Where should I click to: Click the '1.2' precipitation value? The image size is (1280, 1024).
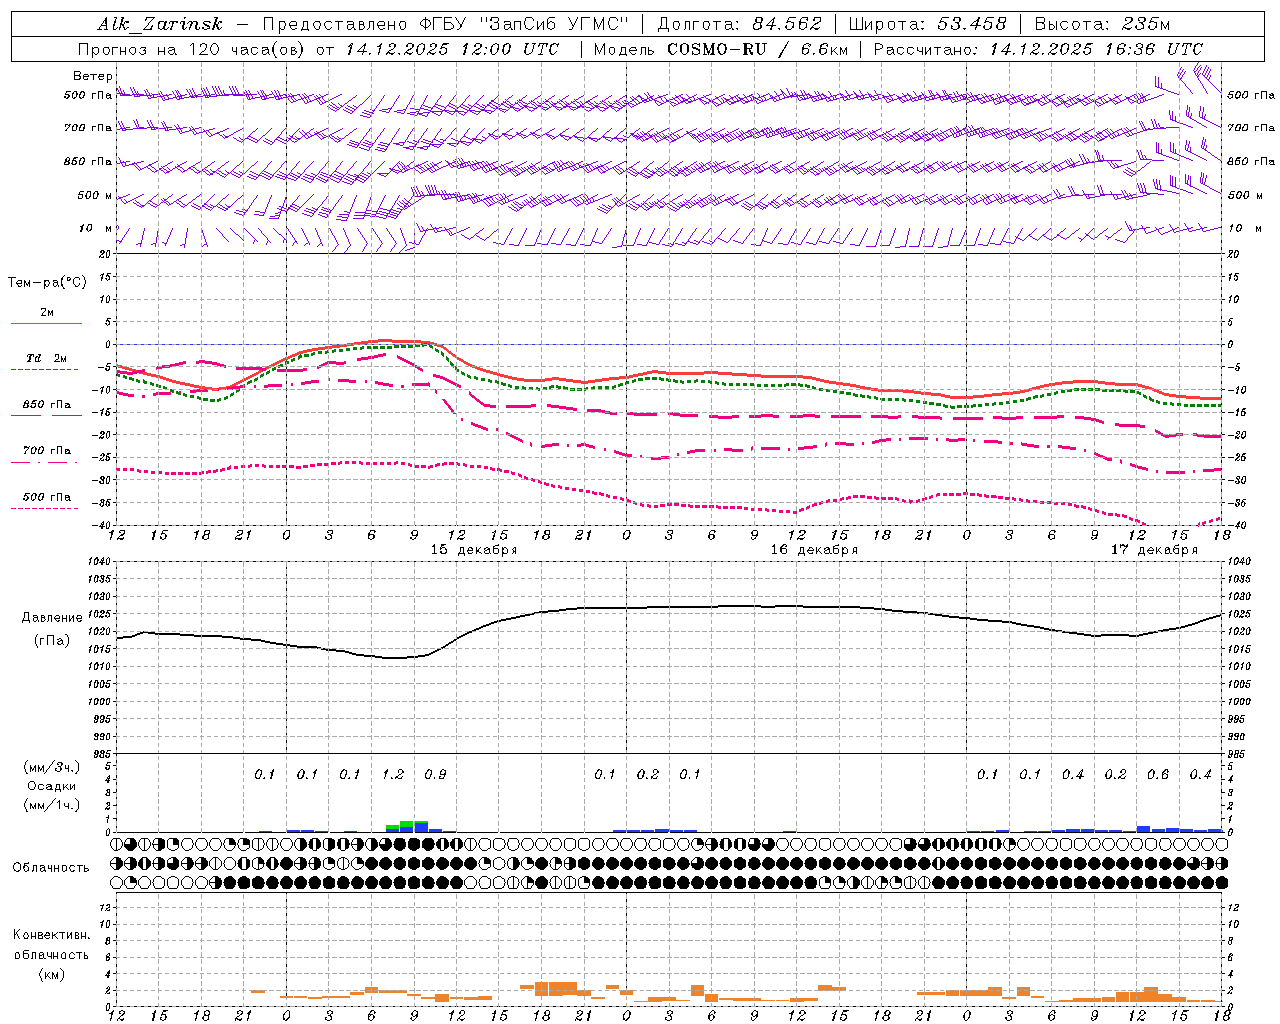point(393,775)
